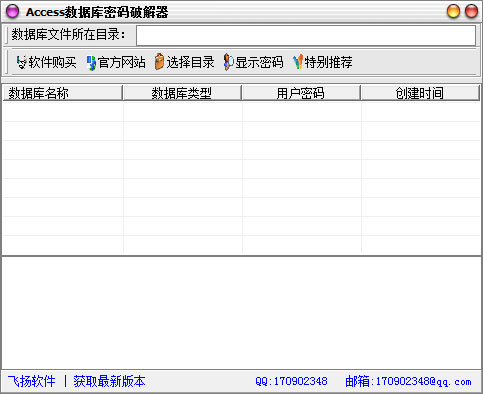Click the 选择目录 label text

click(190, 62)
